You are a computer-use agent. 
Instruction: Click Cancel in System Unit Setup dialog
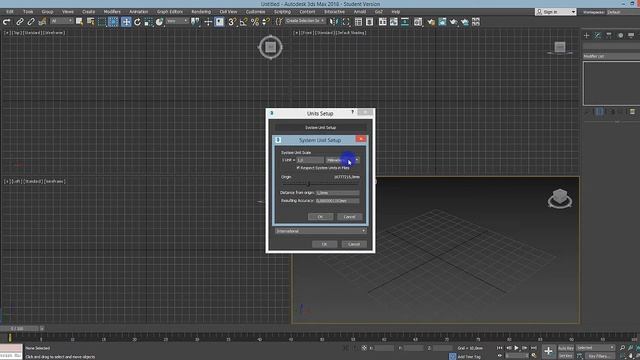coord(349,217)
